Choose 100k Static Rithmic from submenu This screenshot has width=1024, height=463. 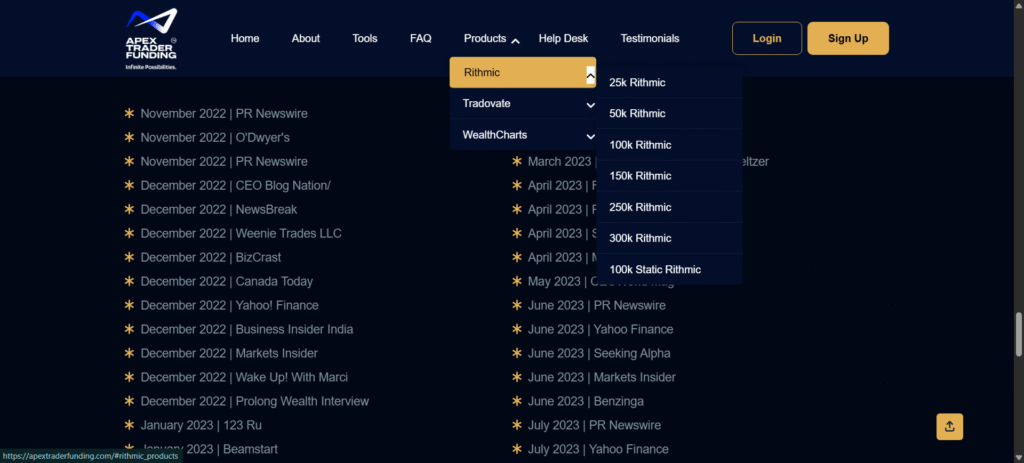tap(669, 269)
